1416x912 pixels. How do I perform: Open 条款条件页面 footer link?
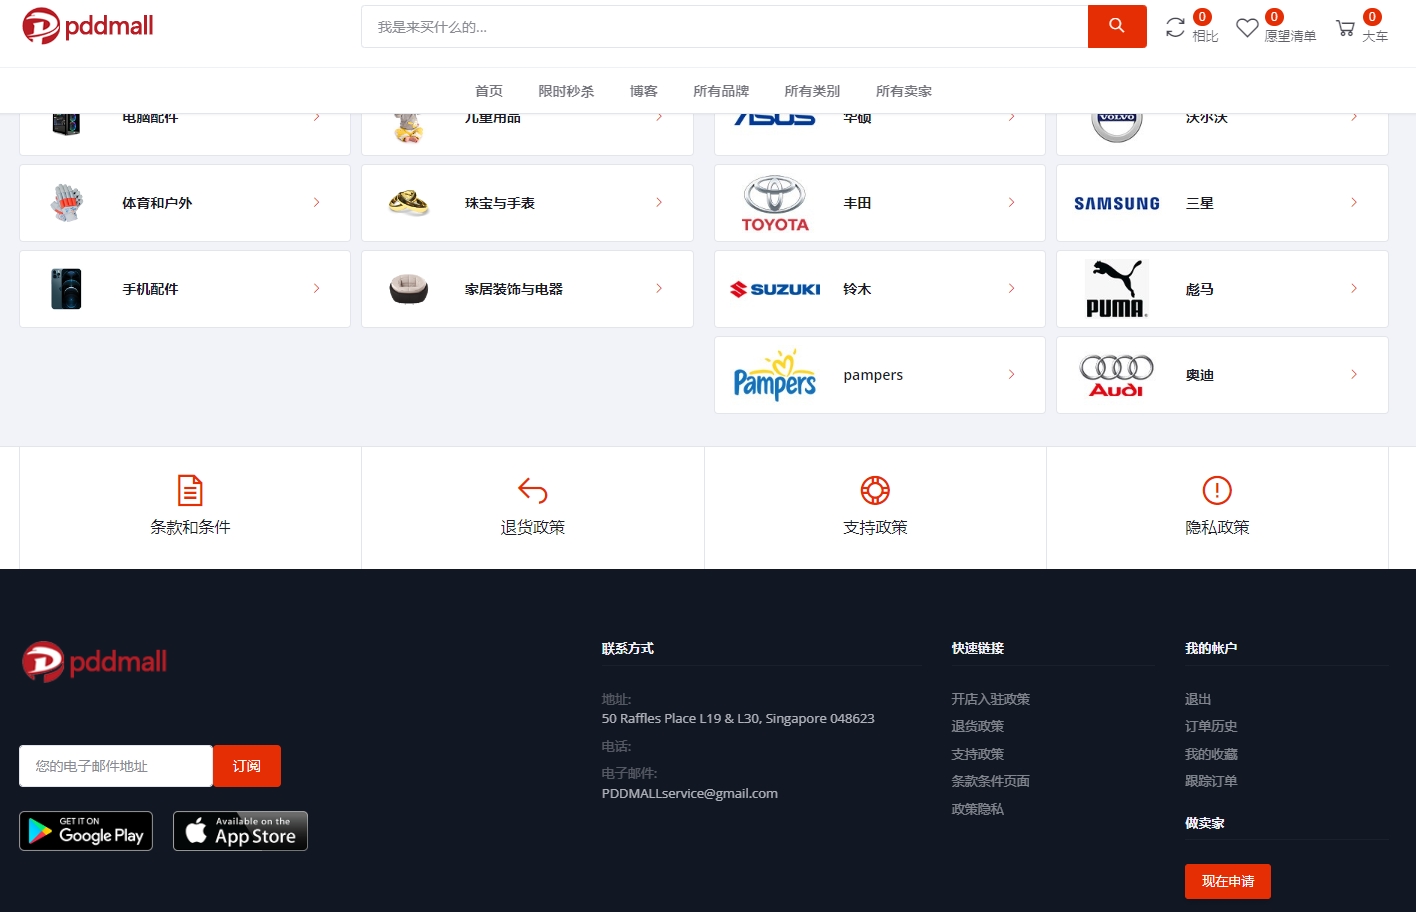pos(991,781)
